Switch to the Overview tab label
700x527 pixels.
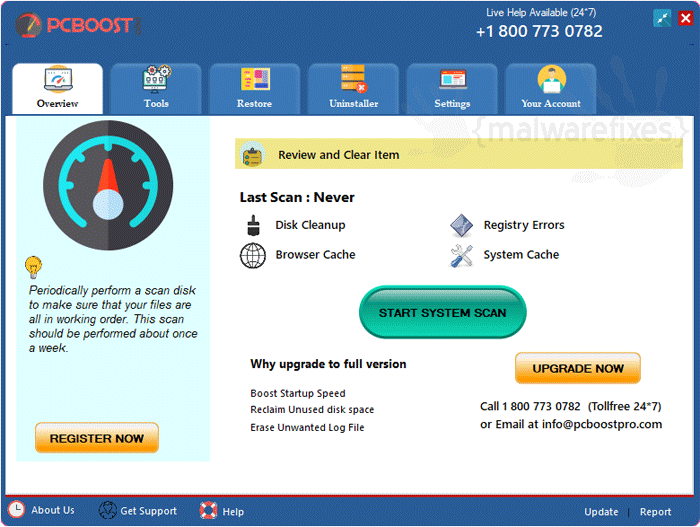click(x=58, y=104)
